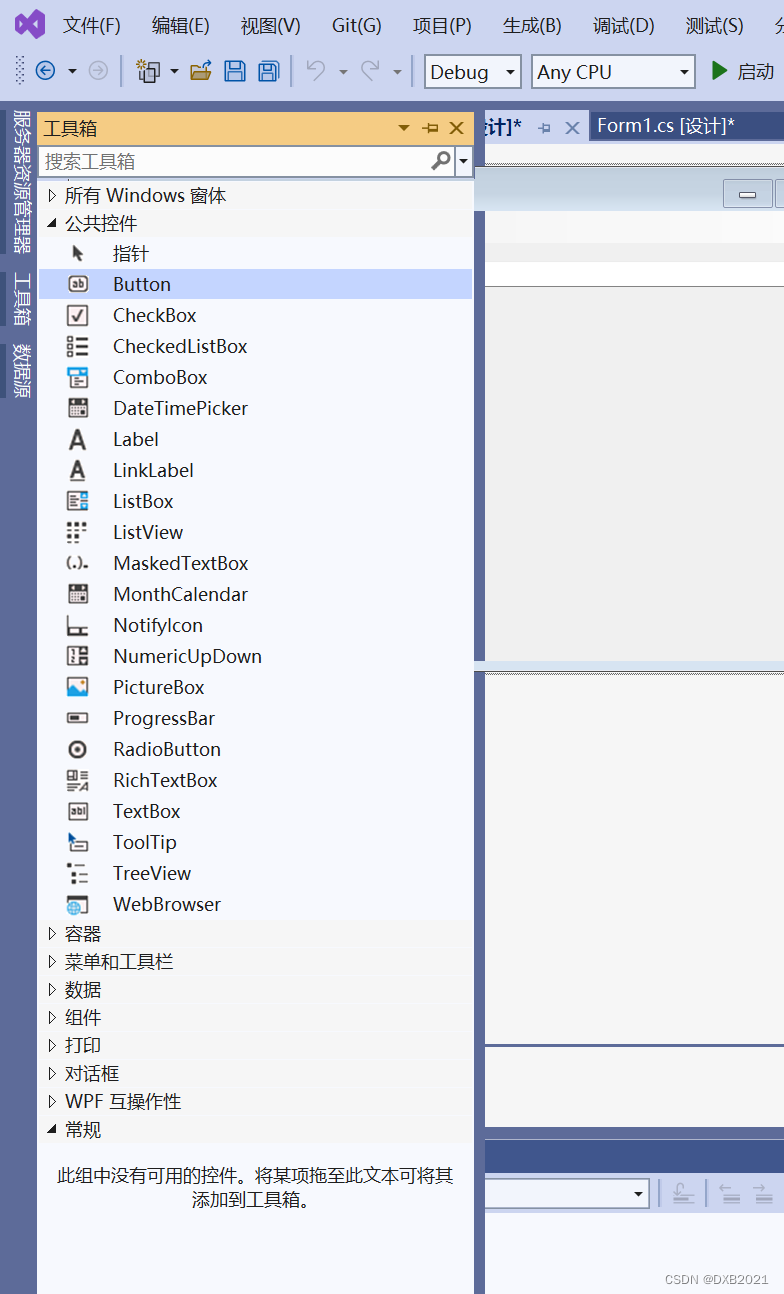This screenshot has width=784, height=1294.
Task: Choose the CheckedListBox control icon
Action: tap(78, 346)
